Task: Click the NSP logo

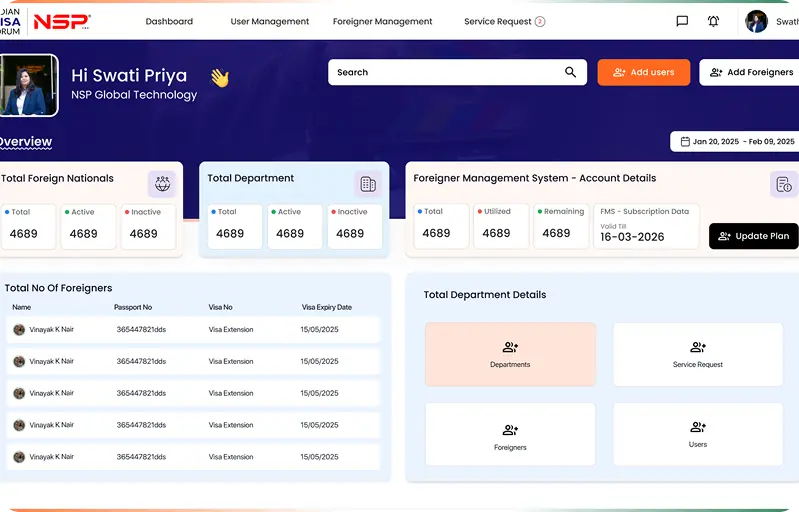Action: (62, 21)
